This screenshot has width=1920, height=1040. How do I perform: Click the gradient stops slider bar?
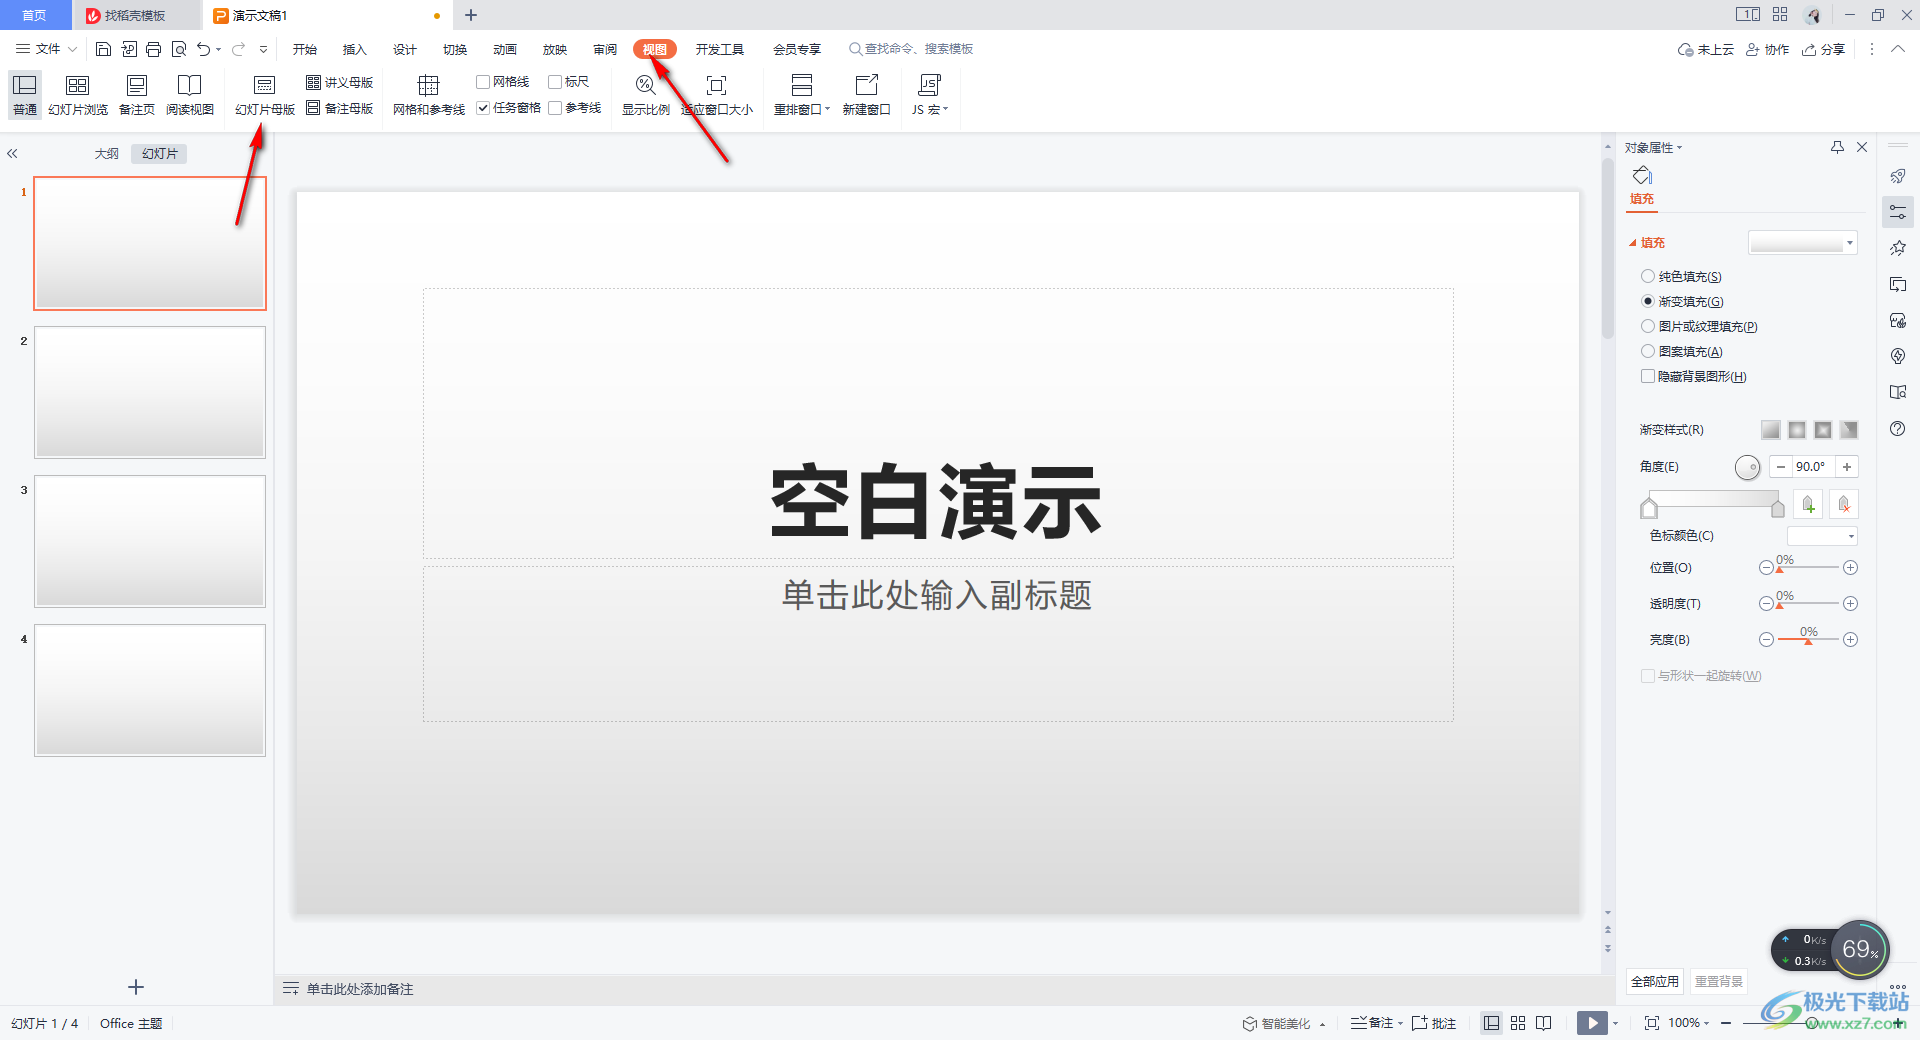(1713, 500)
